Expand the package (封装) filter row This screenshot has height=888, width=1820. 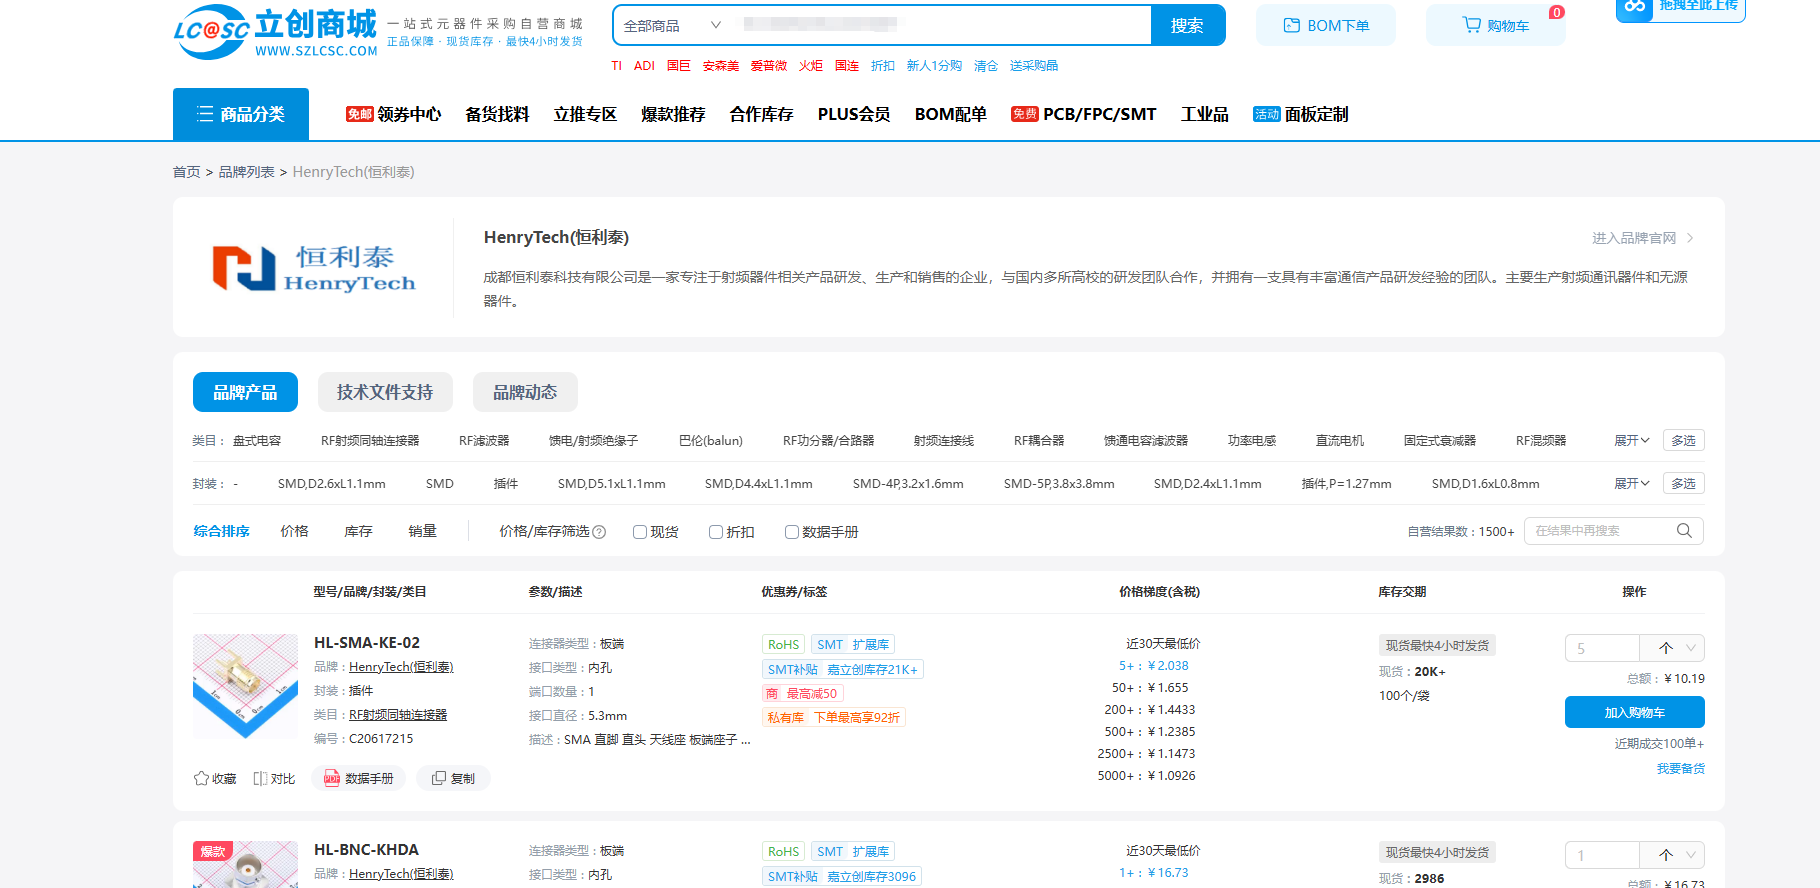1632,483
